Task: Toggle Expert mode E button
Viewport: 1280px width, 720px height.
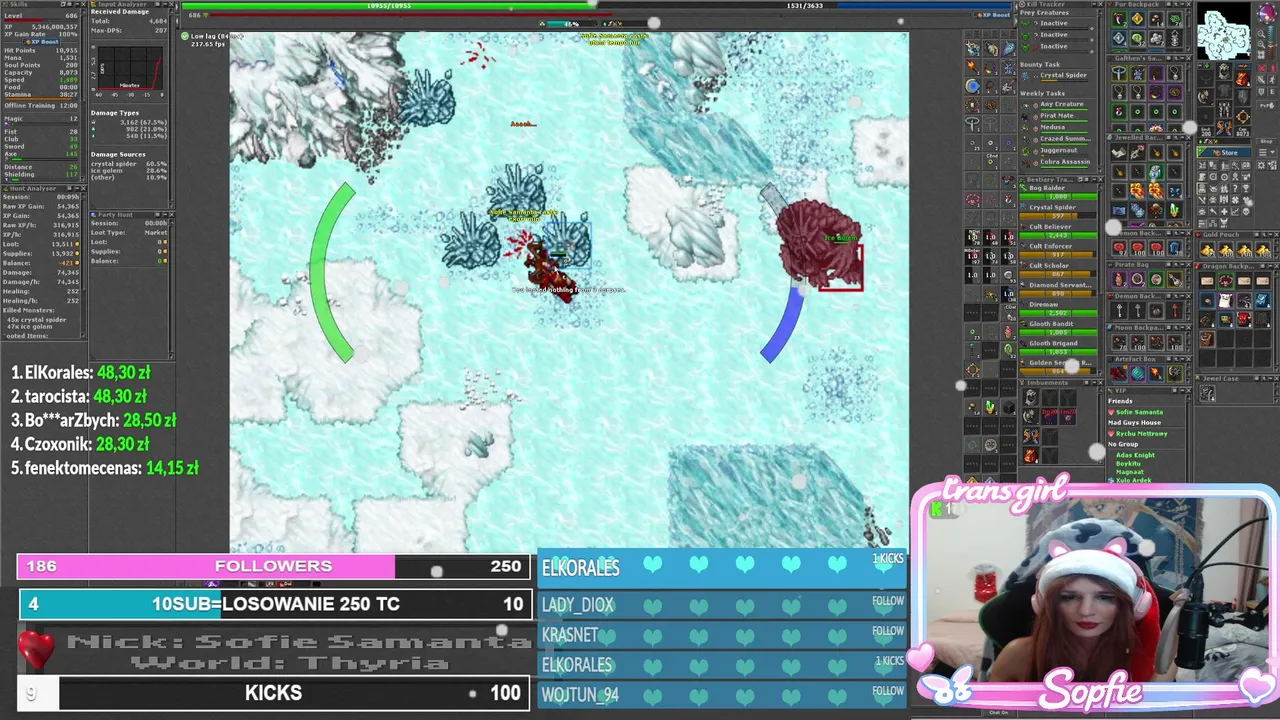Action: pyautogui.click(x=1272, y=92)
